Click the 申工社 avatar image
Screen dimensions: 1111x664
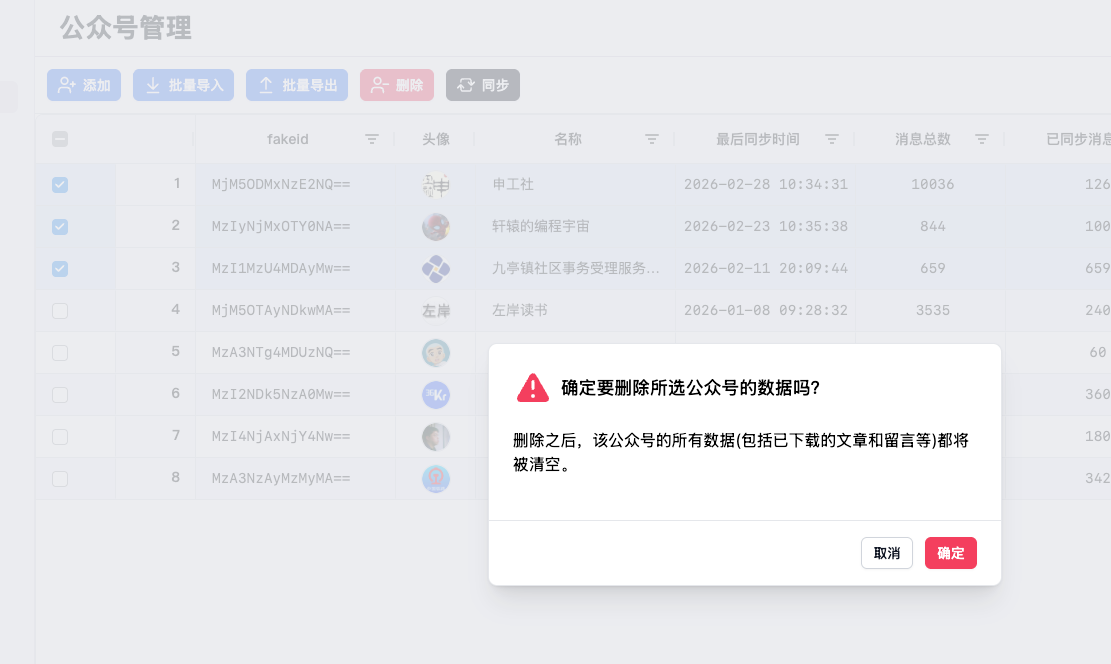[436, 185]
